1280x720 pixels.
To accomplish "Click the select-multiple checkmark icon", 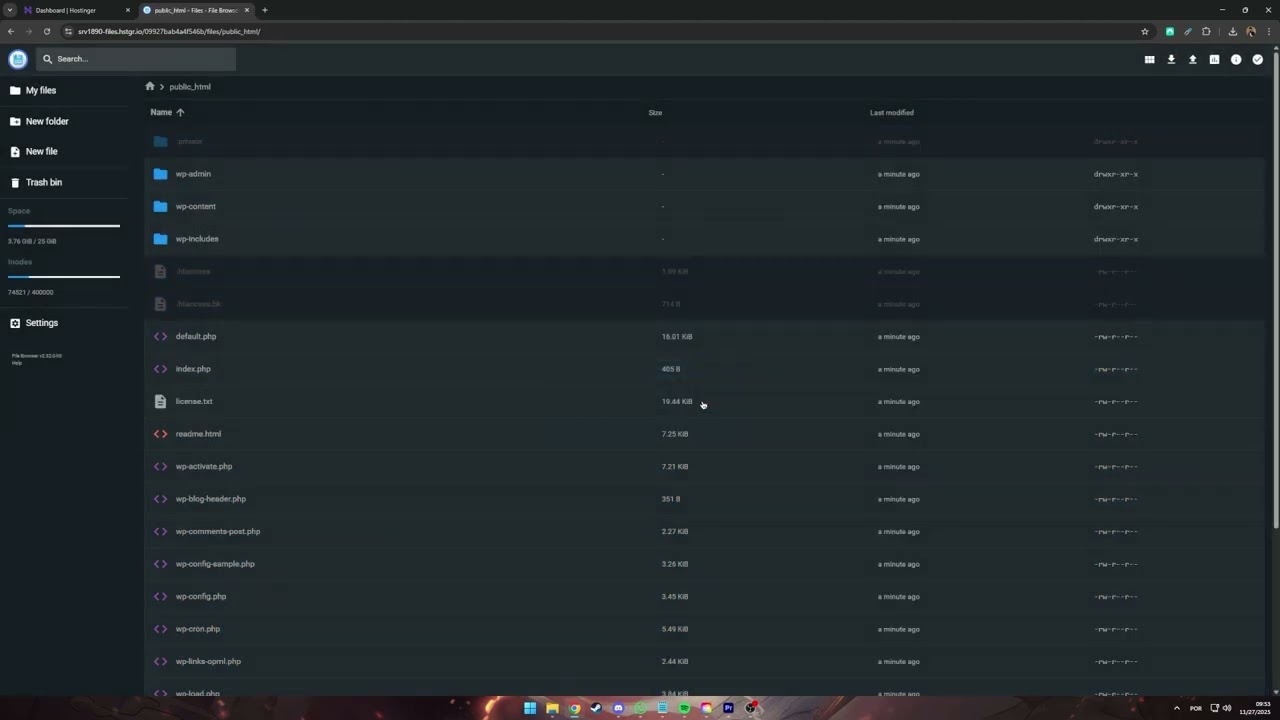I will 1258,60.
